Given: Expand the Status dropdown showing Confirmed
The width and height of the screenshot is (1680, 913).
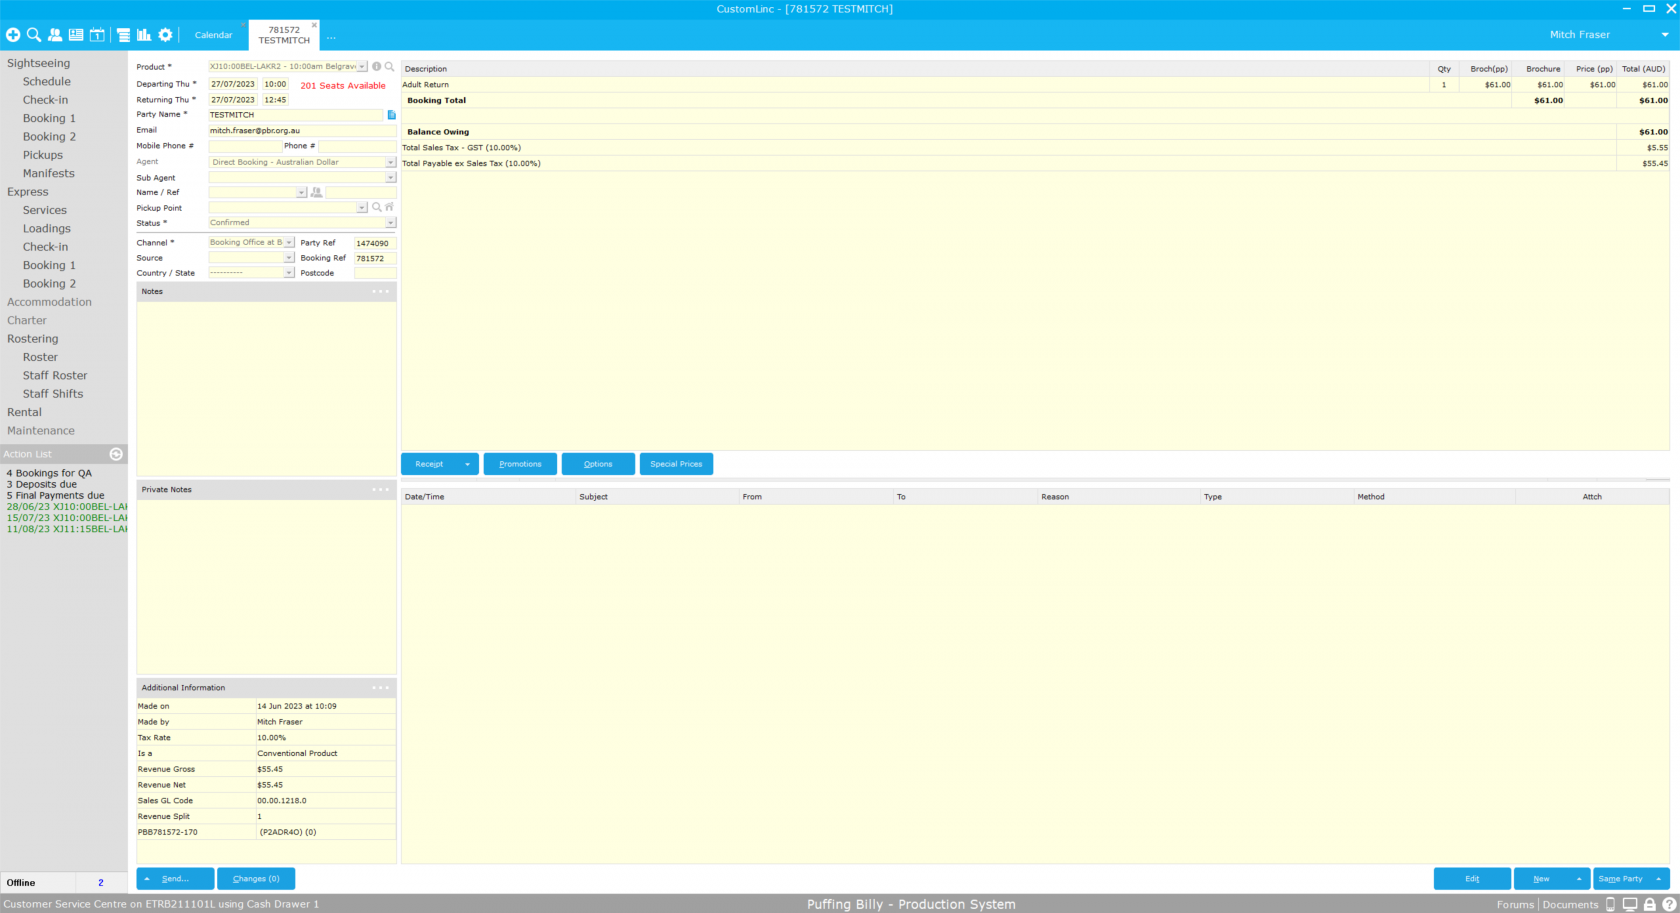Looking at the screenshot, I should pos(390,223).
